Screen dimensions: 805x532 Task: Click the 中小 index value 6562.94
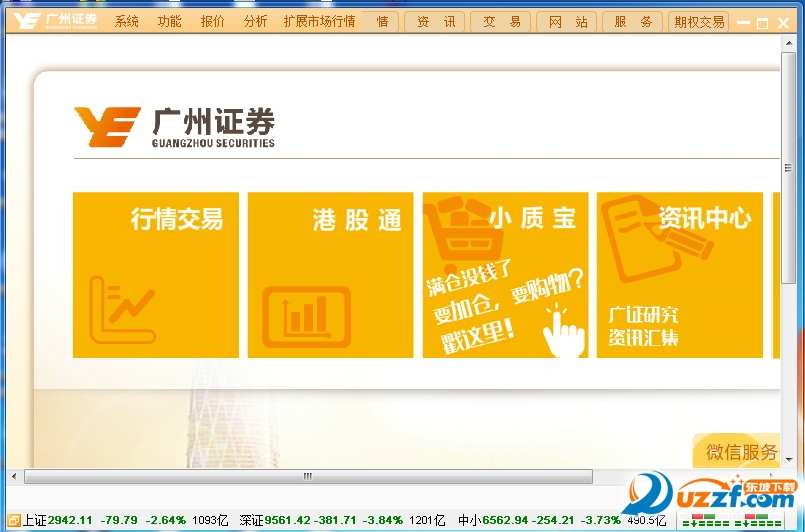click(x=505, y=520)
